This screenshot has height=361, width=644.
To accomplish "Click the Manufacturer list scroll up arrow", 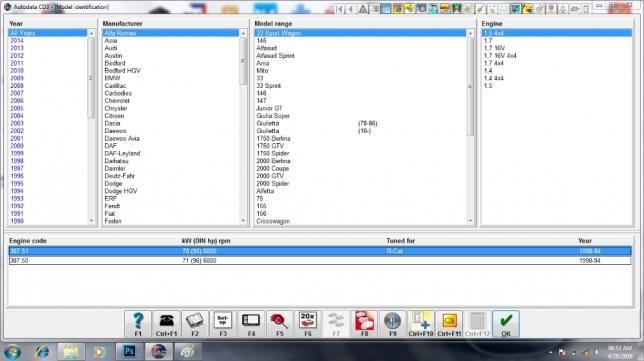I will (243, 33).
